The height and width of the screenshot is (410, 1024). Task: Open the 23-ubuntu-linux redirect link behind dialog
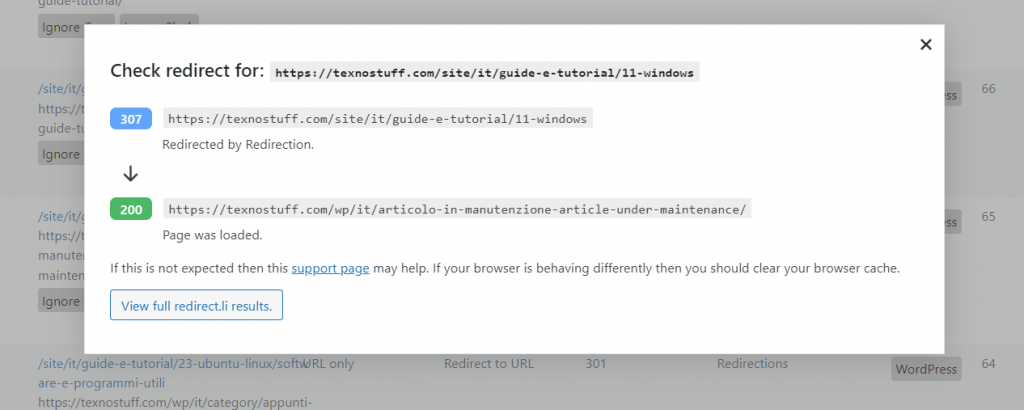pos(173,373)
